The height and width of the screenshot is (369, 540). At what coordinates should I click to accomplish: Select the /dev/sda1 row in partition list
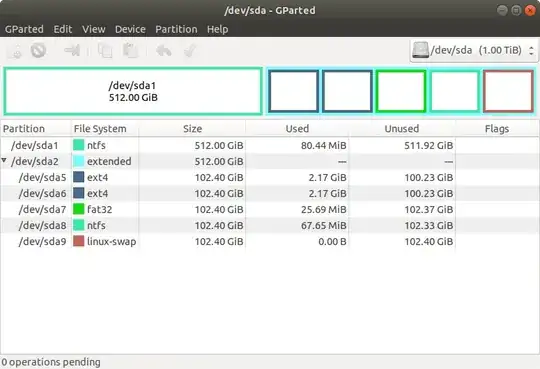[270, 145]
